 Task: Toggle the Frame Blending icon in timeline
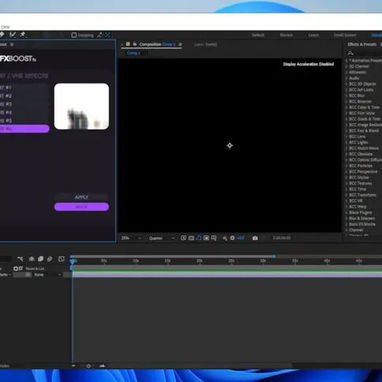41,259
